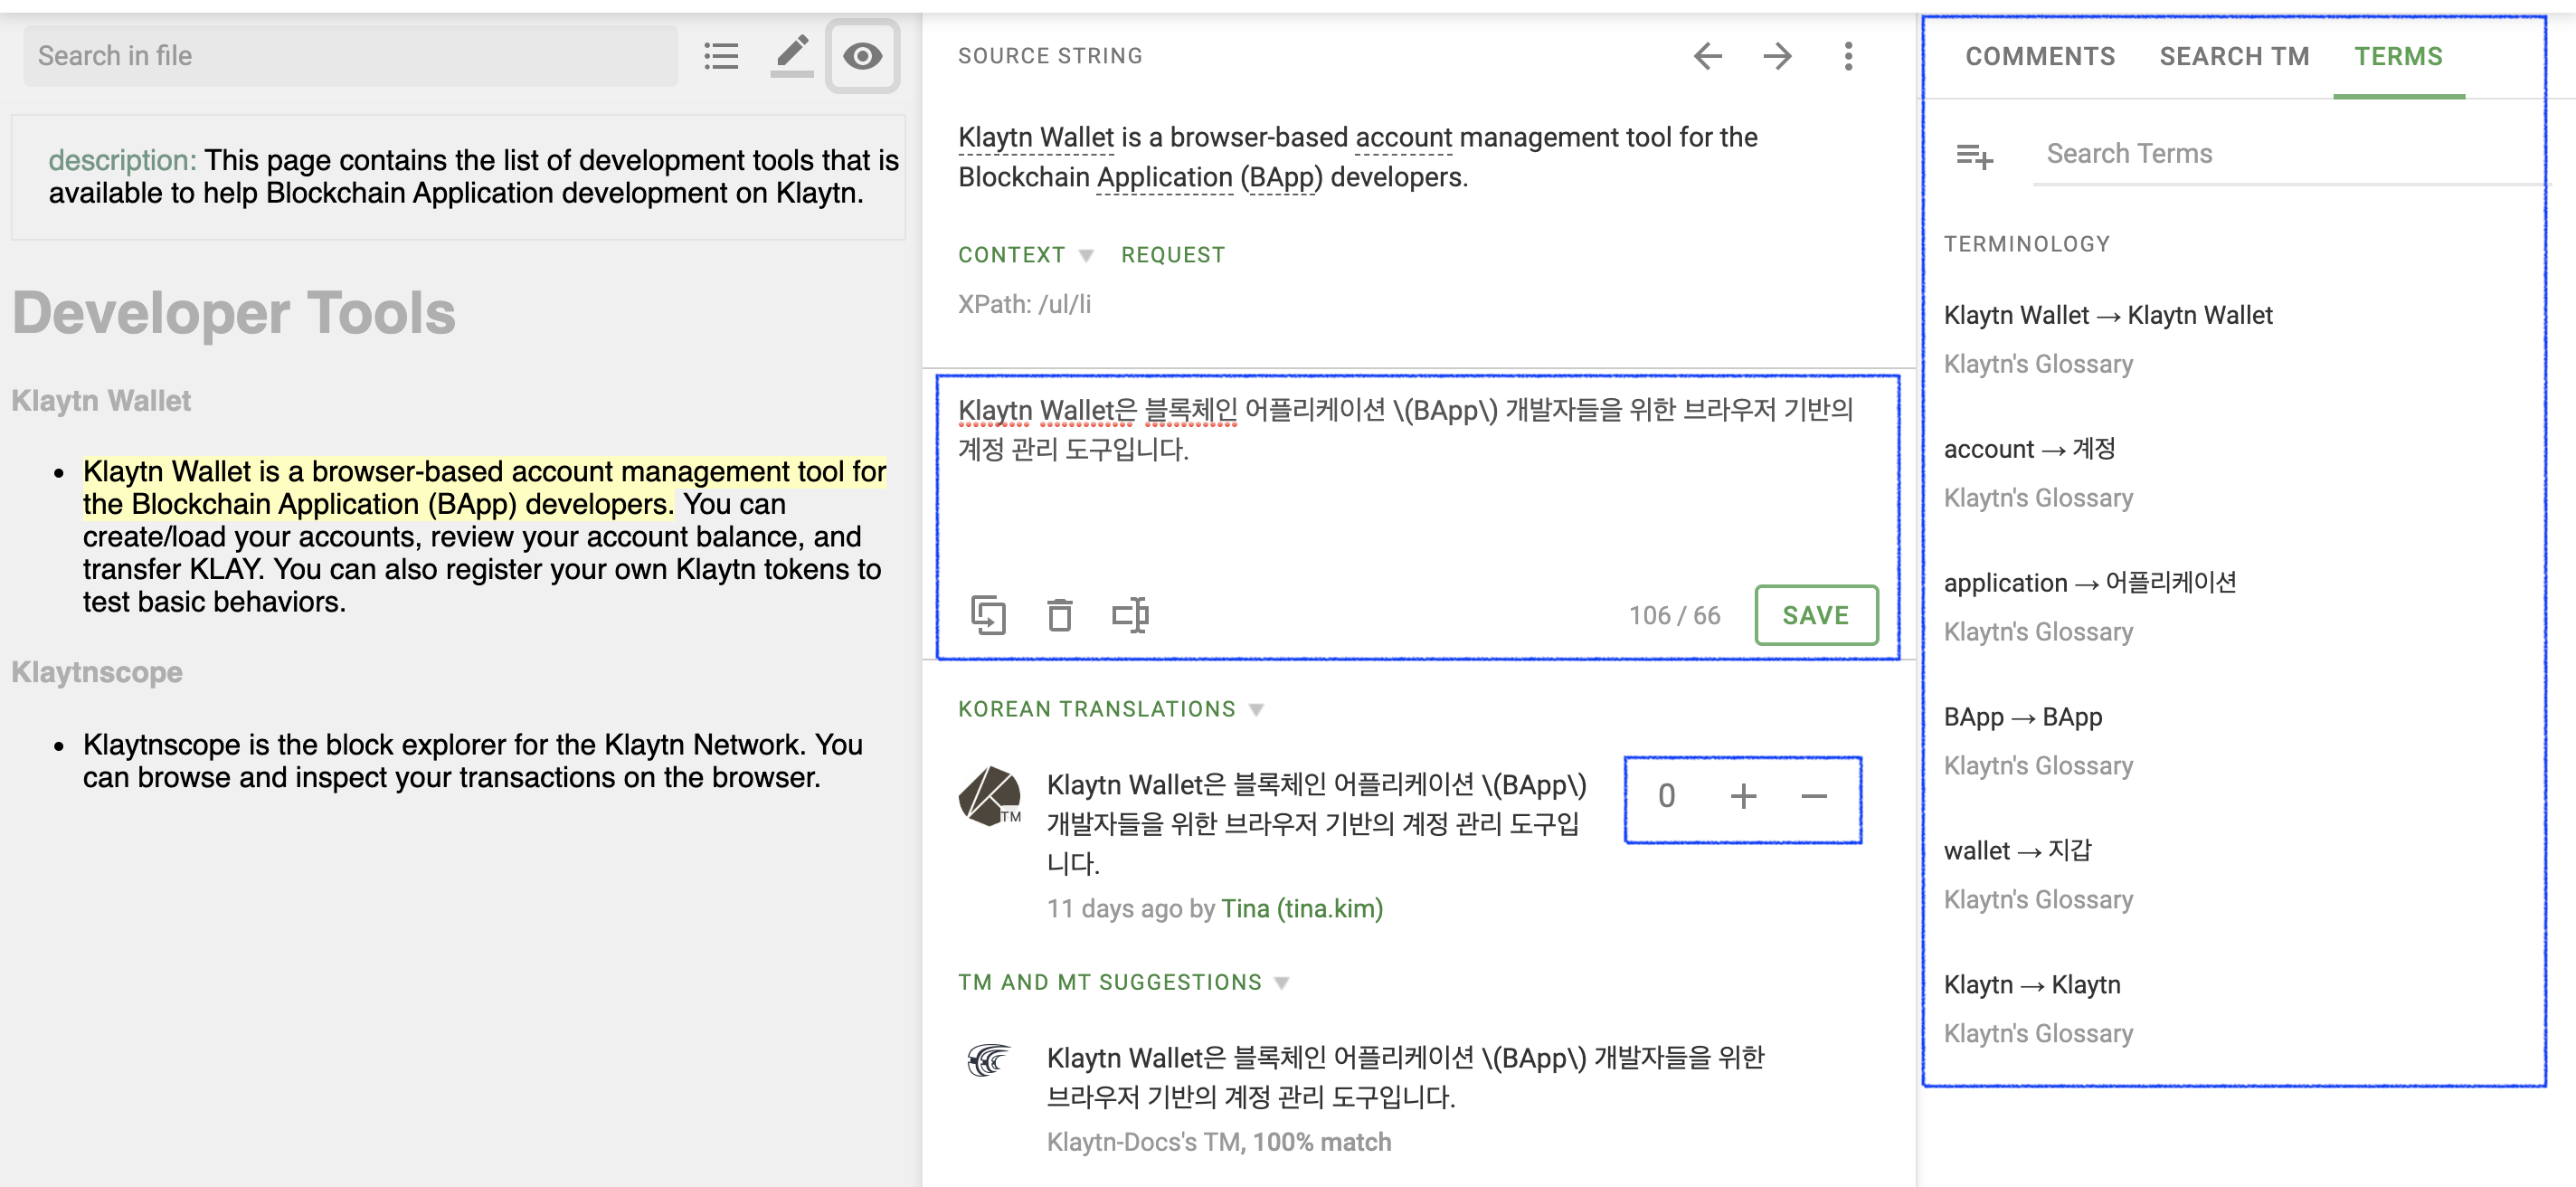Image resolution: width=2576 pixels, height=1187 pixels.
Task: Open the SEARCH TM tab
Action: [2234, 56]
